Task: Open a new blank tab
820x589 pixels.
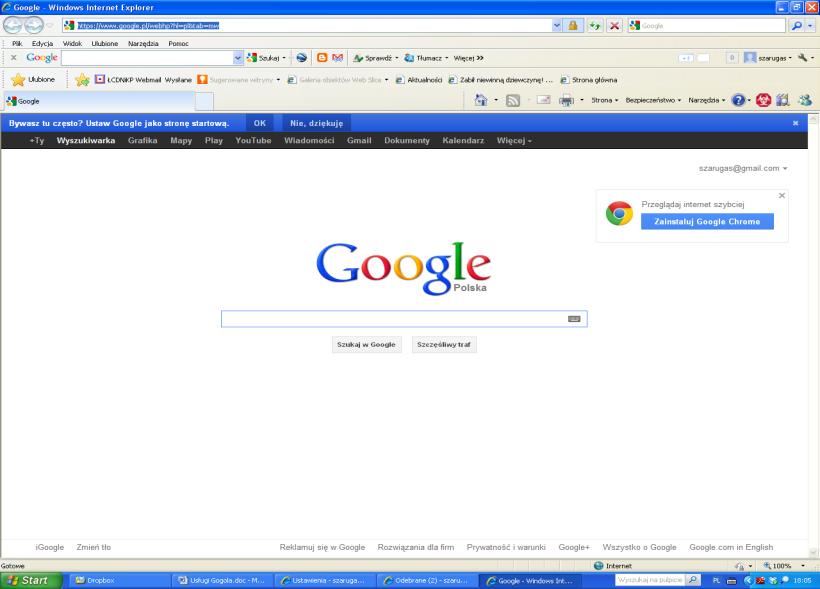Action: point(204,101)
